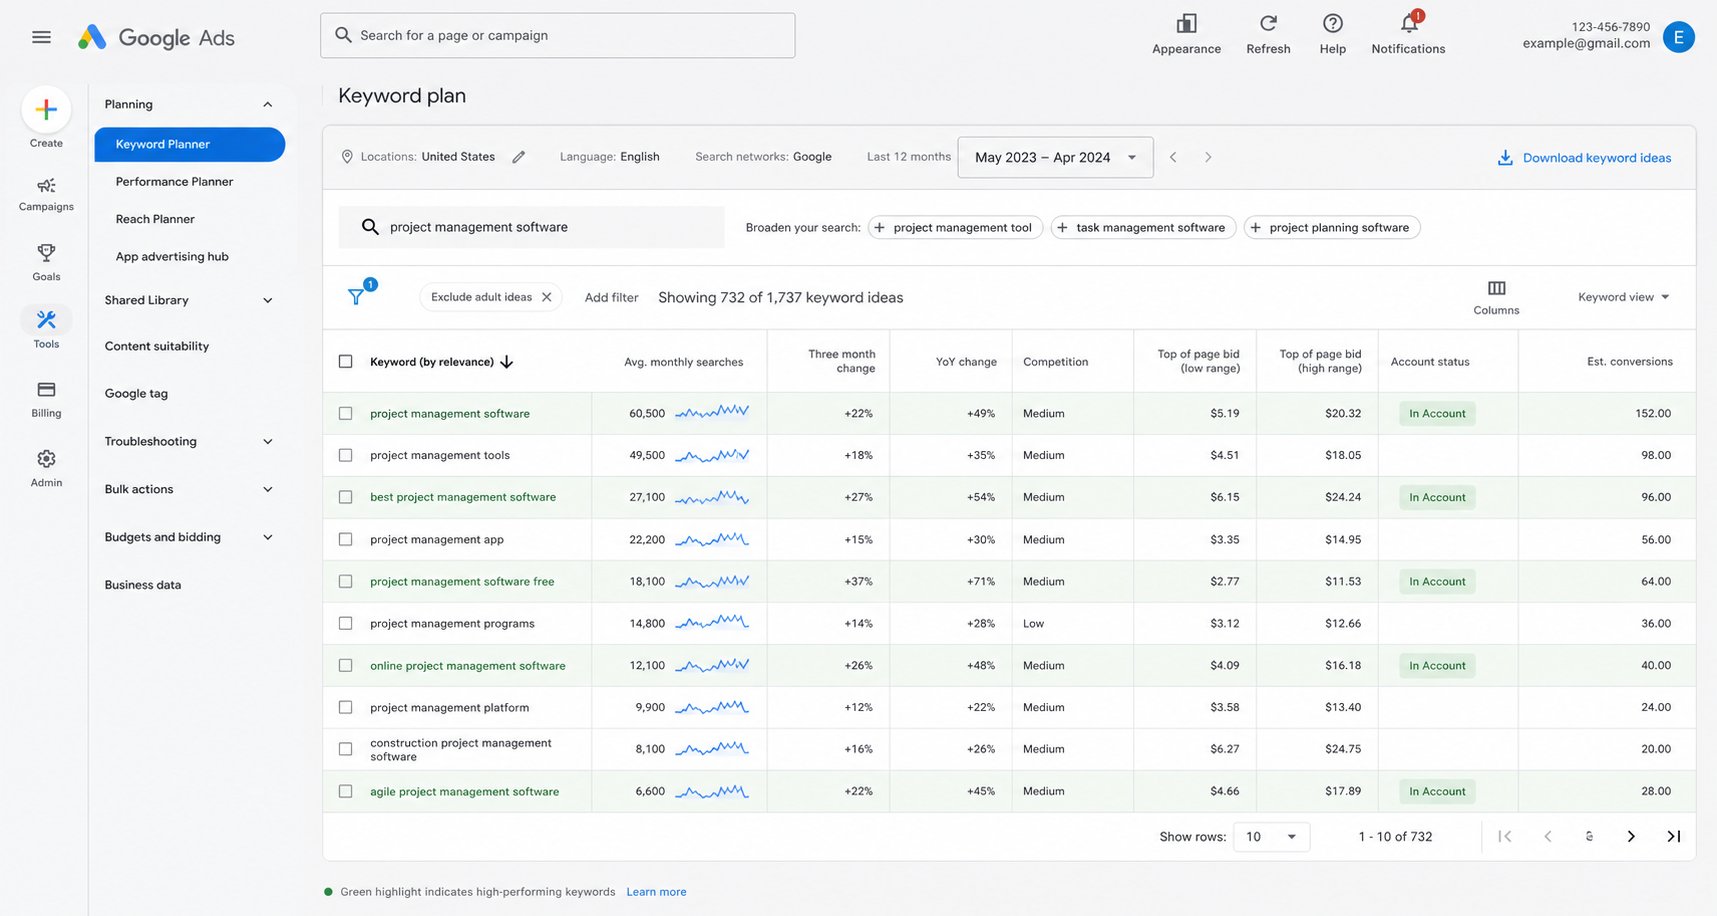Expand Budgets and bidding section
Viewport: 1717px width, 916px height.
(268, 537)
